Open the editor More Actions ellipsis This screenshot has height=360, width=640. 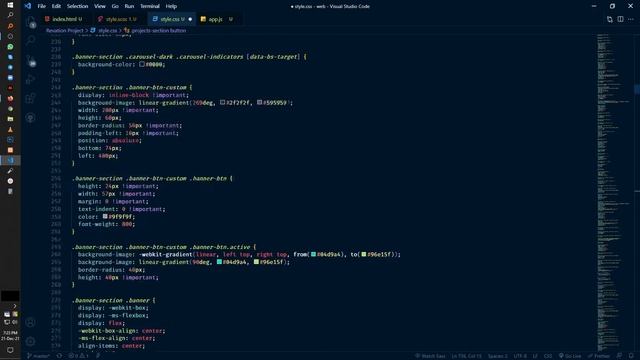pyautogui.click(x=631, y=19)
